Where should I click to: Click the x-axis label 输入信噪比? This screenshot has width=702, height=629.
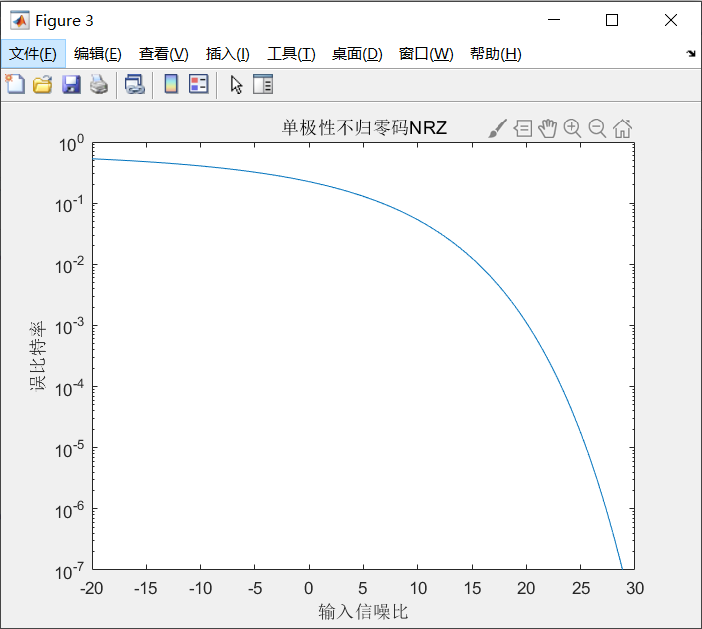pos(363,612)
